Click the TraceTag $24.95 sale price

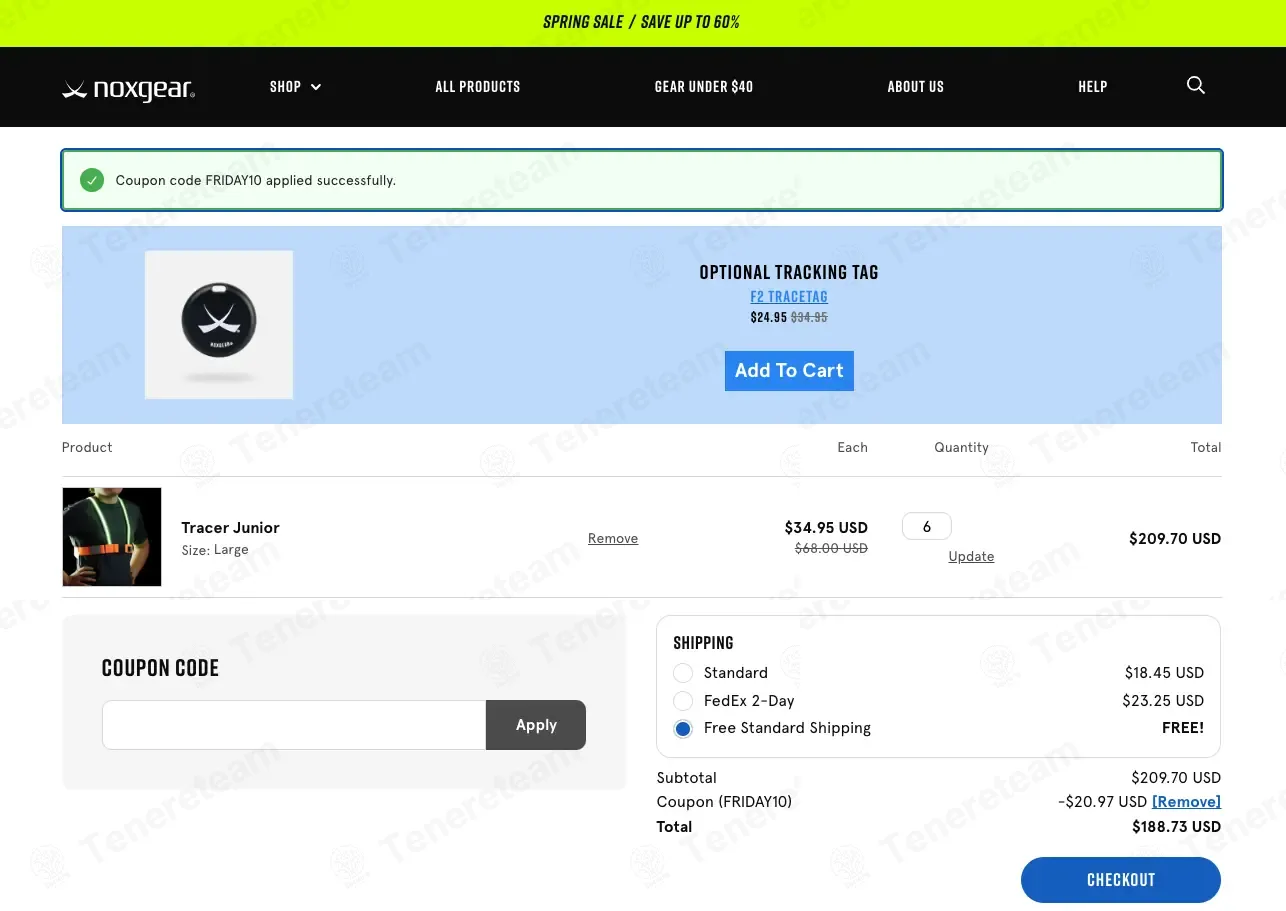[x=769, y=318]
